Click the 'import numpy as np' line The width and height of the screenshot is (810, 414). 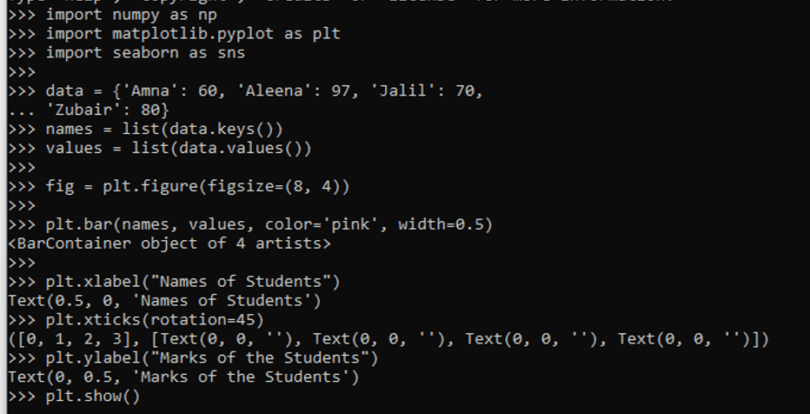pyautogui.click(x=124, y=16)
